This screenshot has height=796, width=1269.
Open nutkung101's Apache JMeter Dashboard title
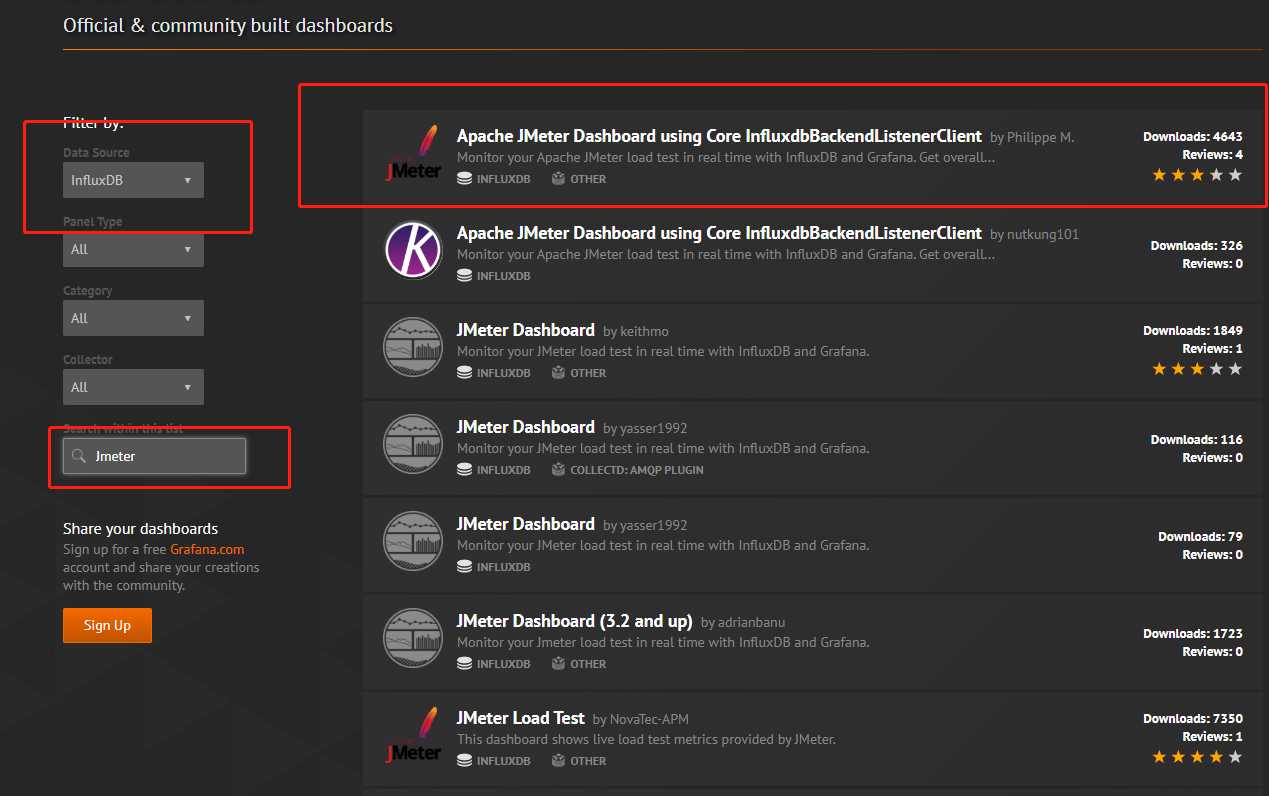click(719, 233)
